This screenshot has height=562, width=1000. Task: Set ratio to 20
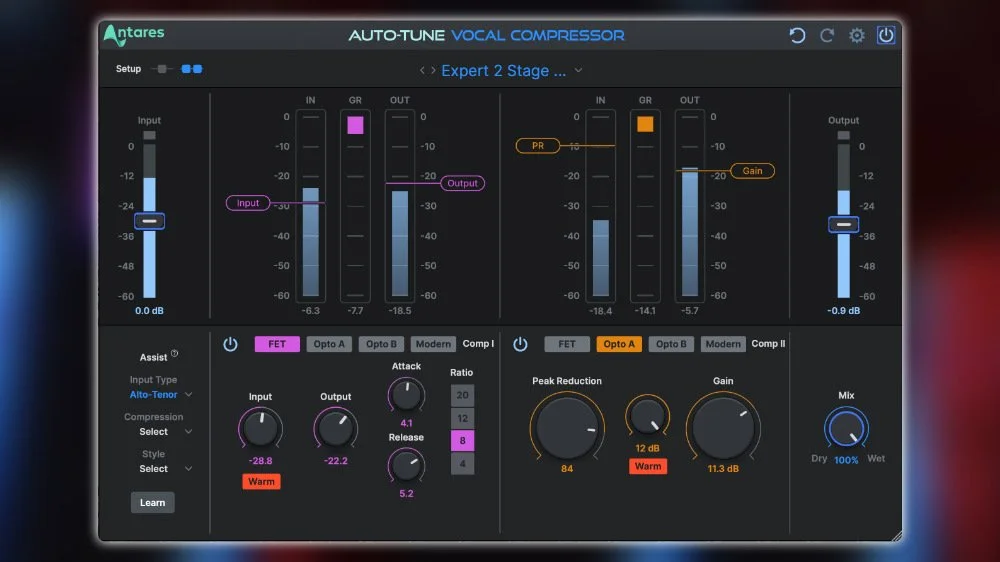coord(462,396)
